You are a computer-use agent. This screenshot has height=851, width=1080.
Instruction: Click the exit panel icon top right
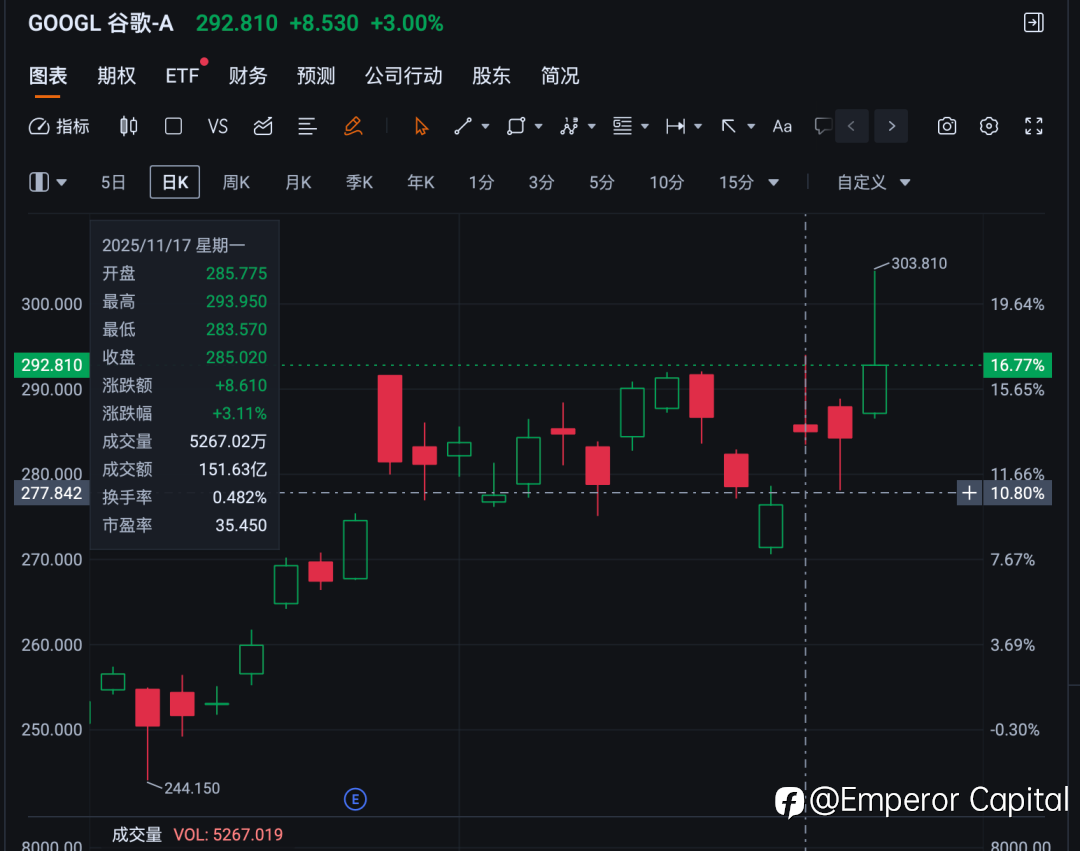1033,23
